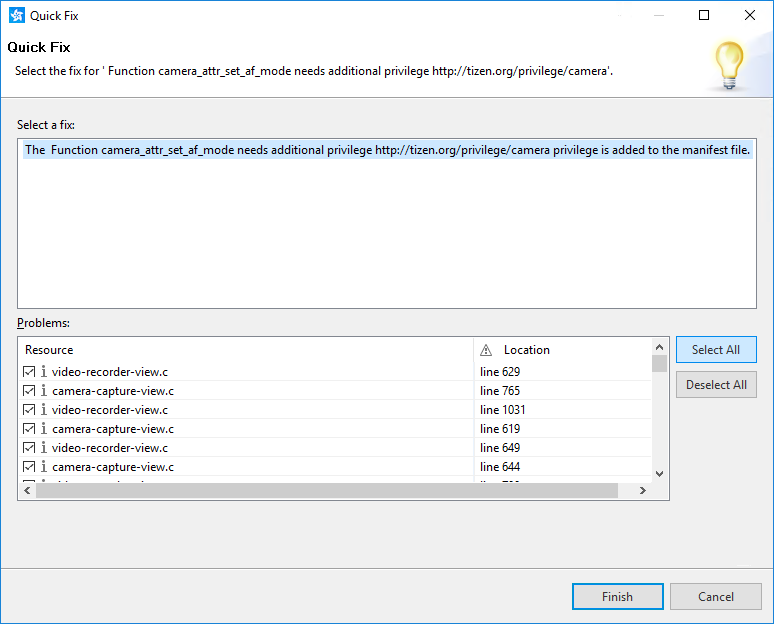This screenshot has width=774, height=624.
Task: Cancel the Quick Fix dialog
Action: click(x=715, y=597)
